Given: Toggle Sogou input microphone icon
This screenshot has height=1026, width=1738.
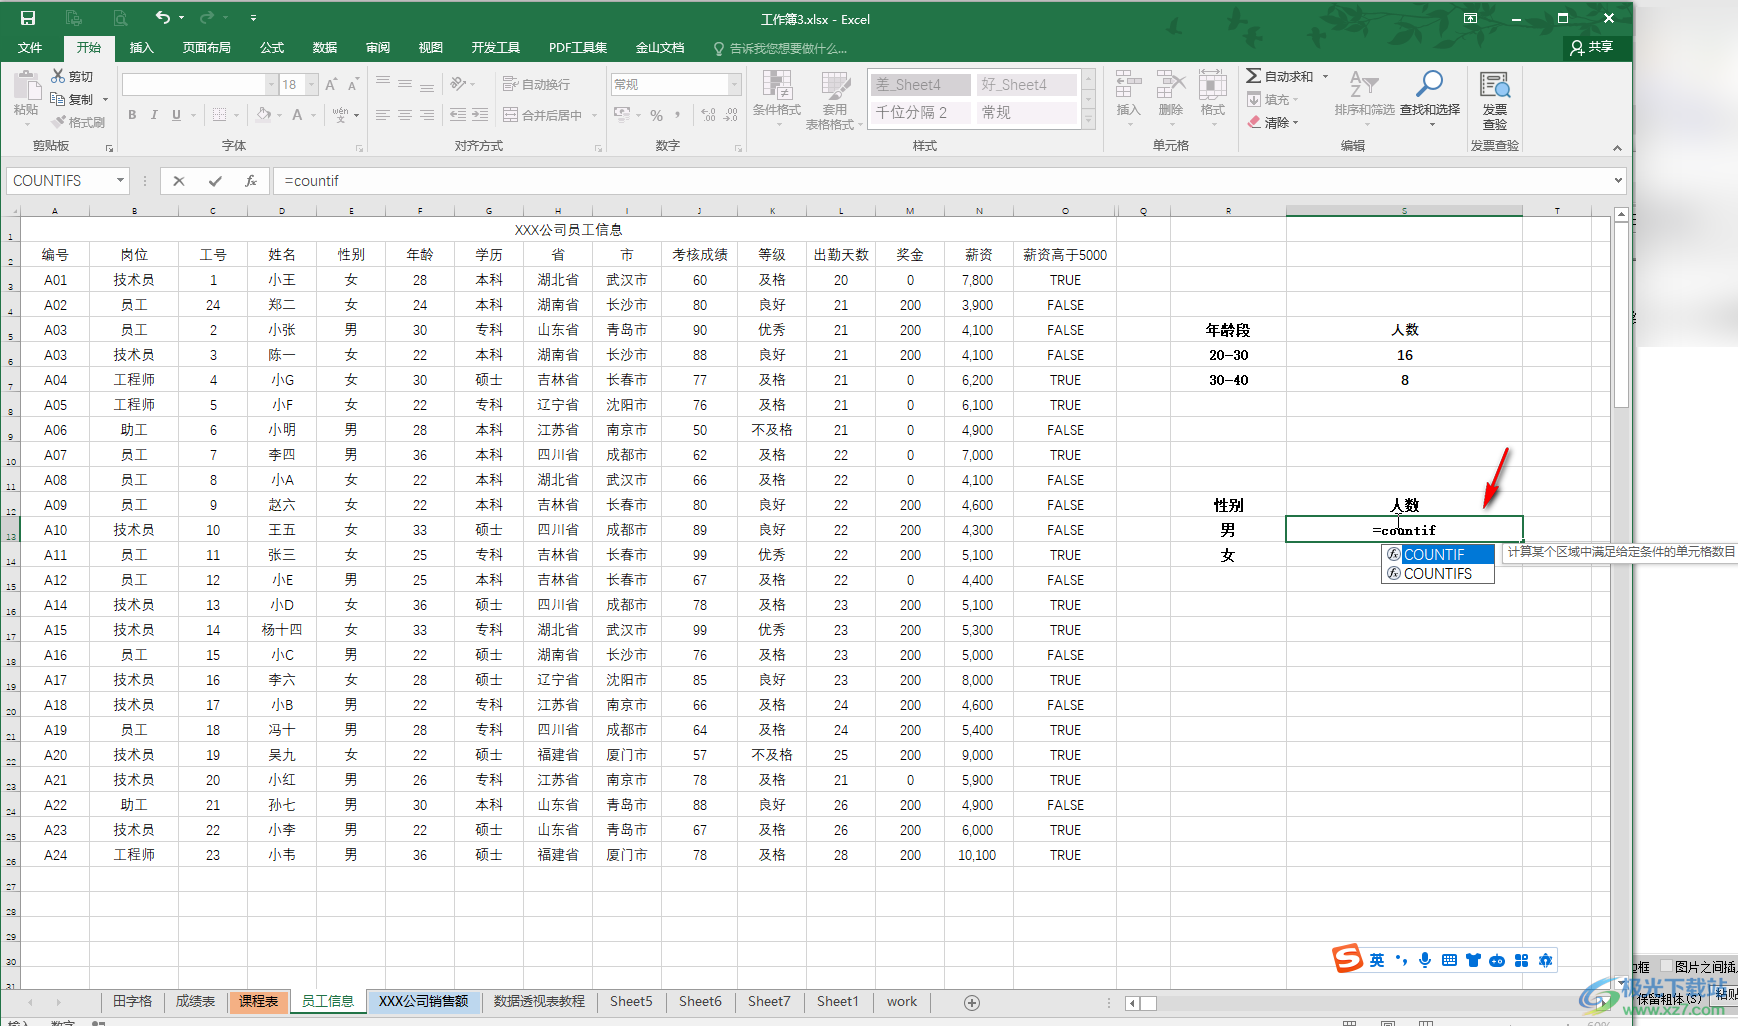Looking at the screenshot, I should (1425, 960).
